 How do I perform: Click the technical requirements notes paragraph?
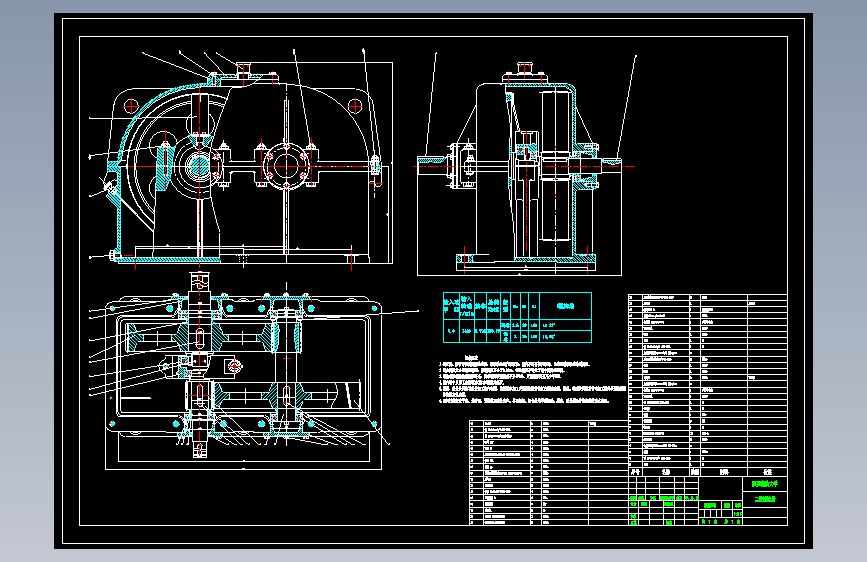point(532,381)
